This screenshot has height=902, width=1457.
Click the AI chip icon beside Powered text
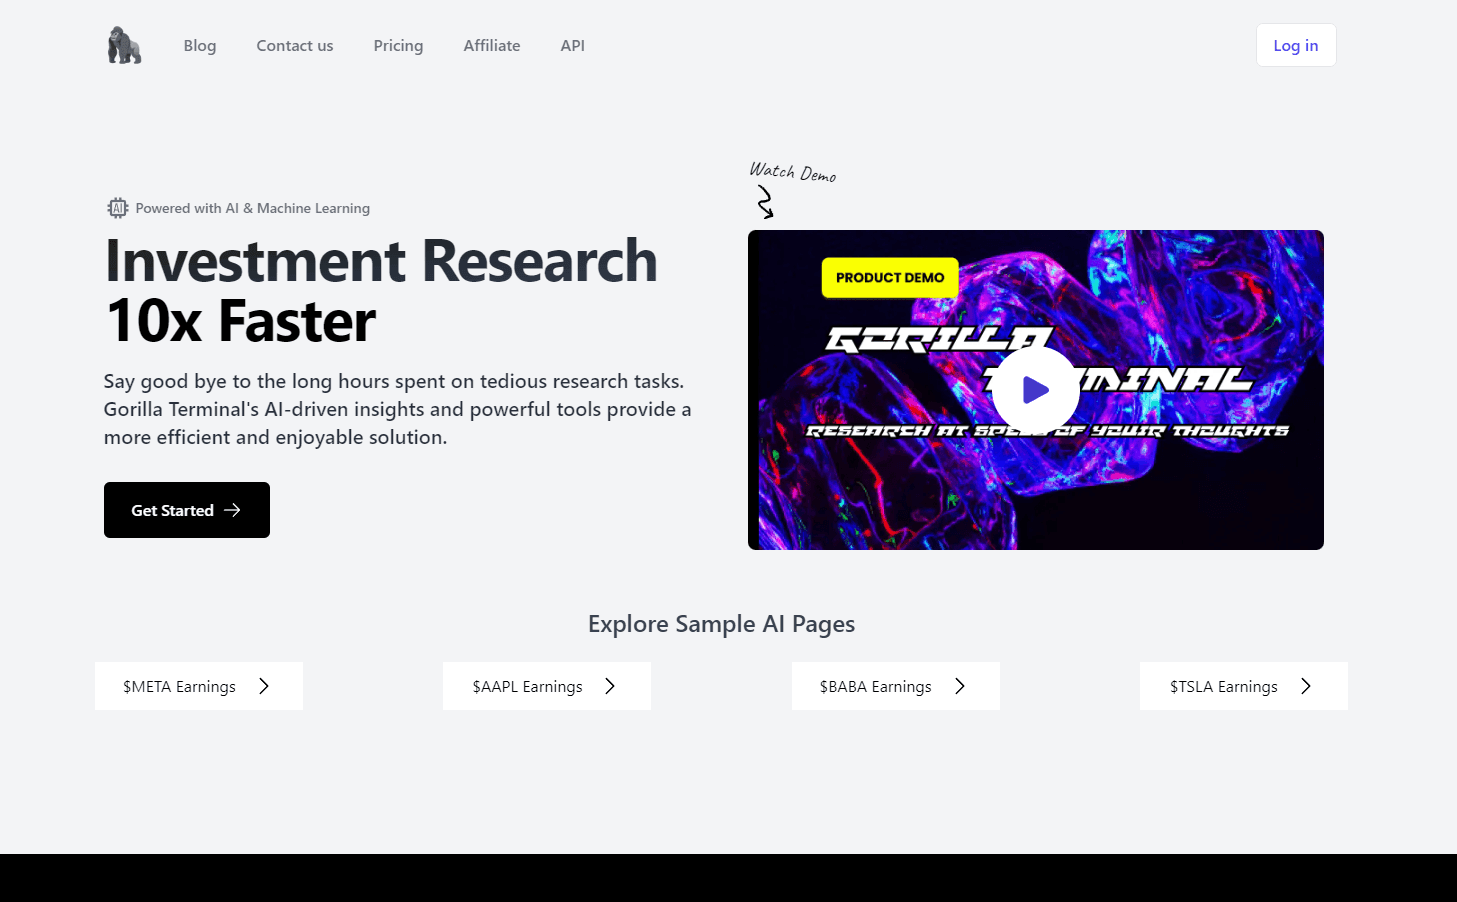point(118,208)
